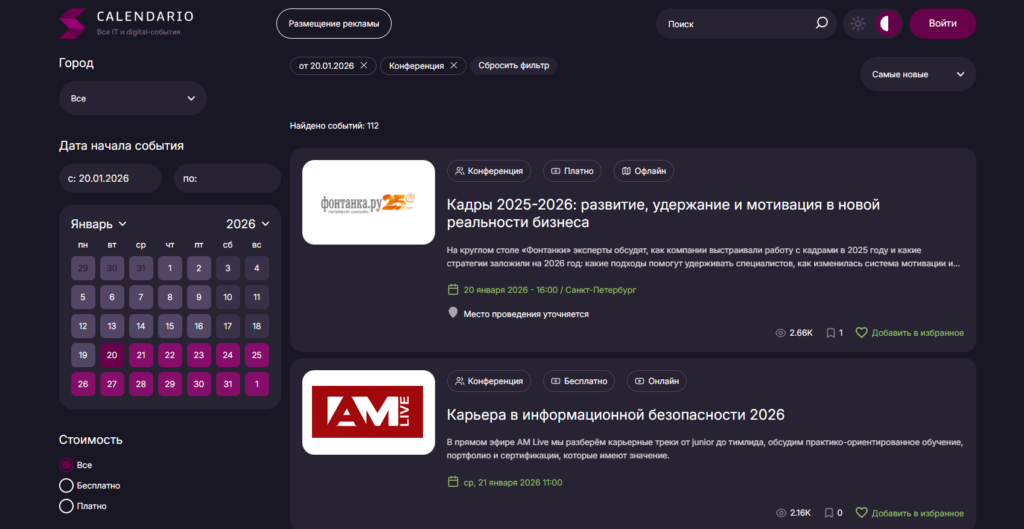Click 'Конференция' tag on Кадры 2025-2026 card
Image resolution: width=1024 pixels, height=529 pixels.
click(x=489, y=171)
